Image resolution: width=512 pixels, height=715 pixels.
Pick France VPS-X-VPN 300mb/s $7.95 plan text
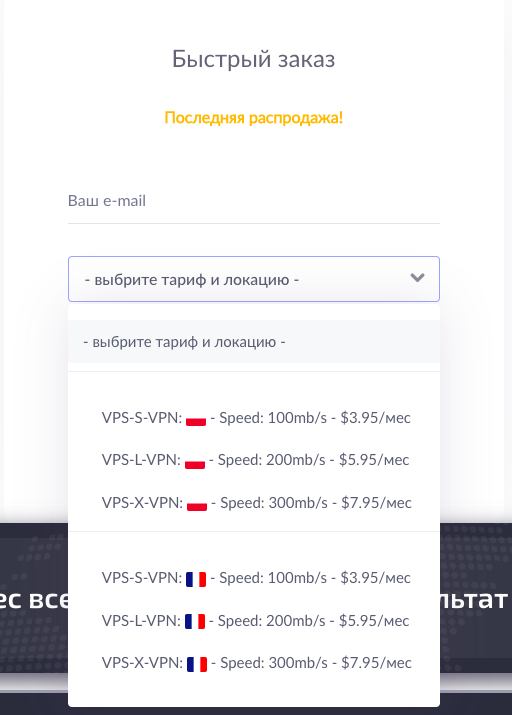pyautogui.click(x=257, y=663)
